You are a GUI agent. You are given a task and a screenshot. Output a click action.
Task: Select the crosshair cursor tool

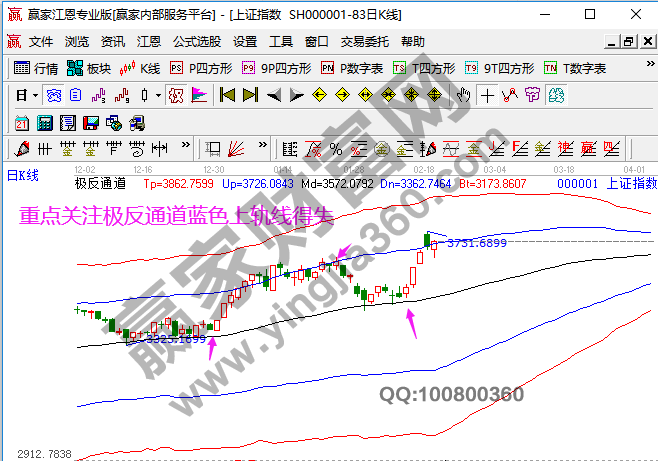click(x=487, y=95)
